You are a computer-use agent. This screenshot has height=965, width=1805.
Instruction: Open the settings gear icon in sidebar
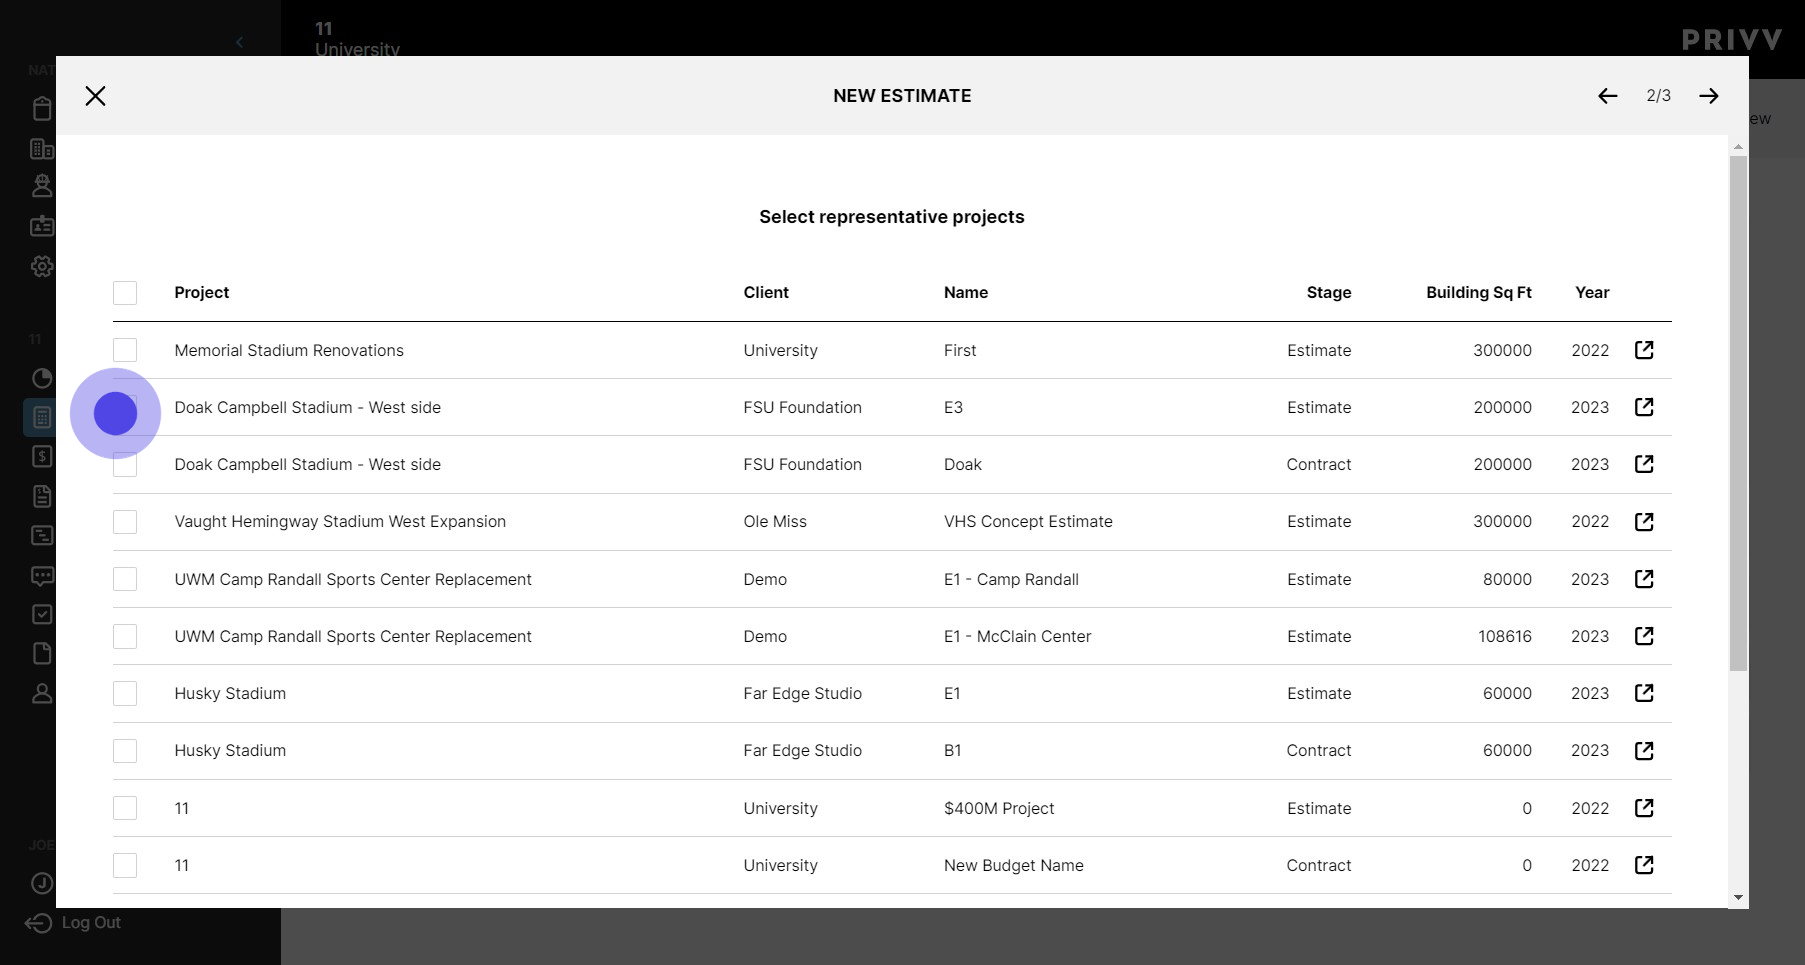[42, 266]
